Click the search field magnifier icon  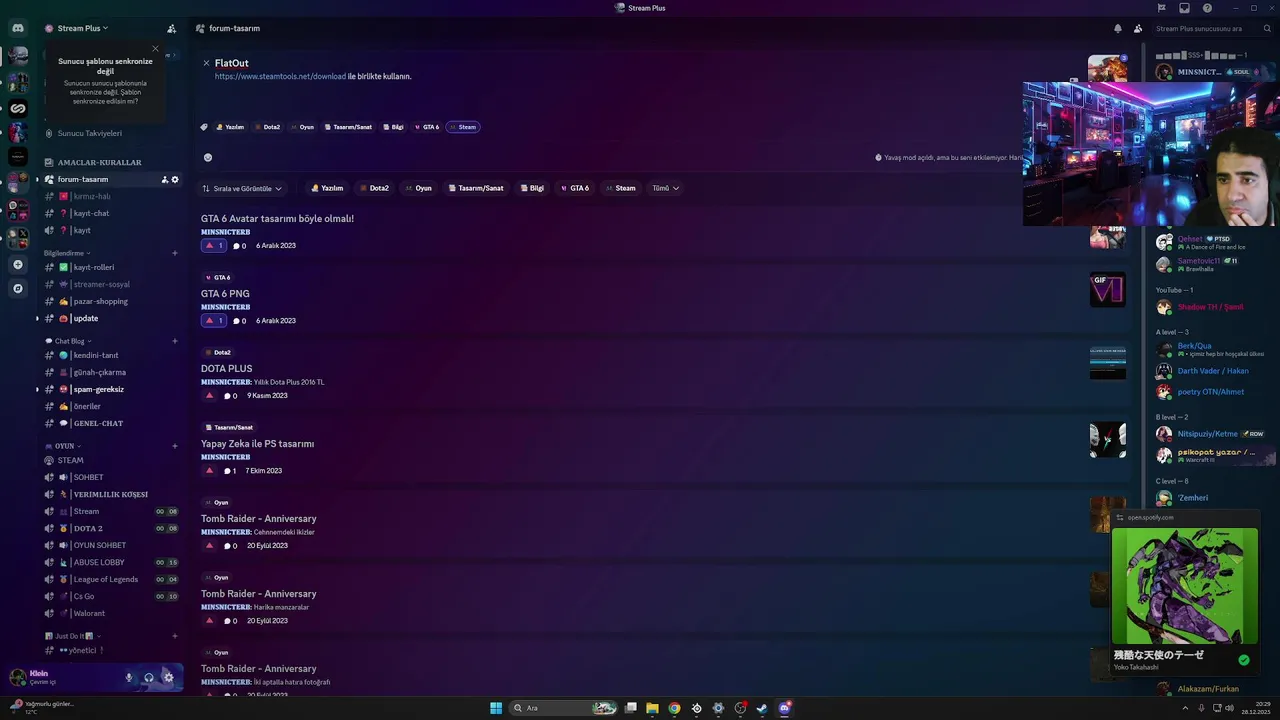tap(1267, 28)
